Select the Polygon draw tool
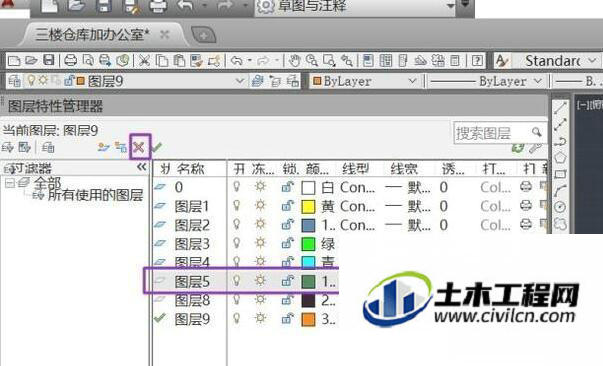 tap(560, 157)
